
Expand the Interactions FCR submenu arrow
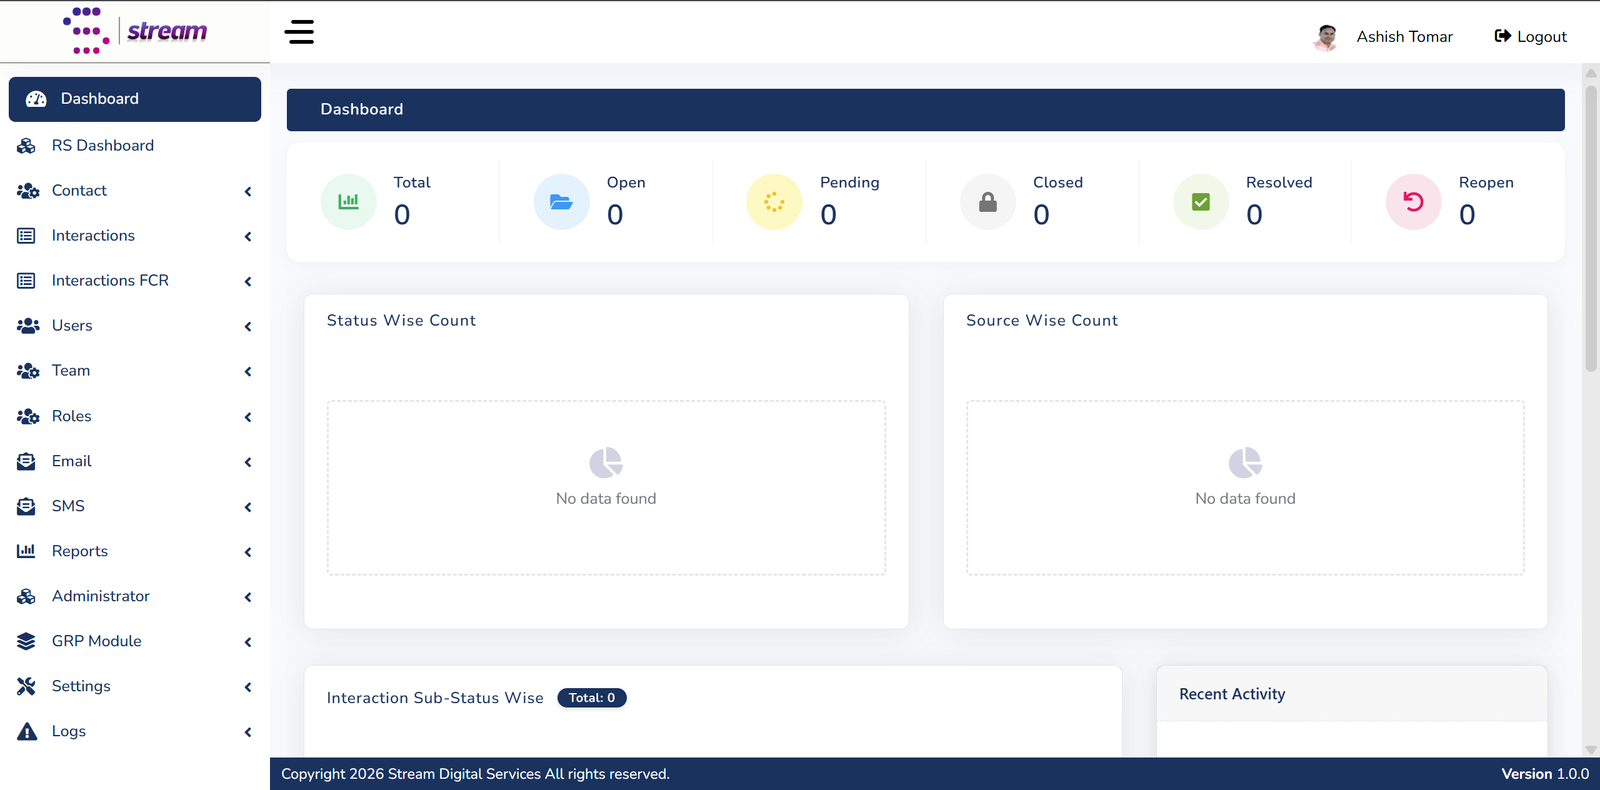pyautogui.click(x=248, y=281)
